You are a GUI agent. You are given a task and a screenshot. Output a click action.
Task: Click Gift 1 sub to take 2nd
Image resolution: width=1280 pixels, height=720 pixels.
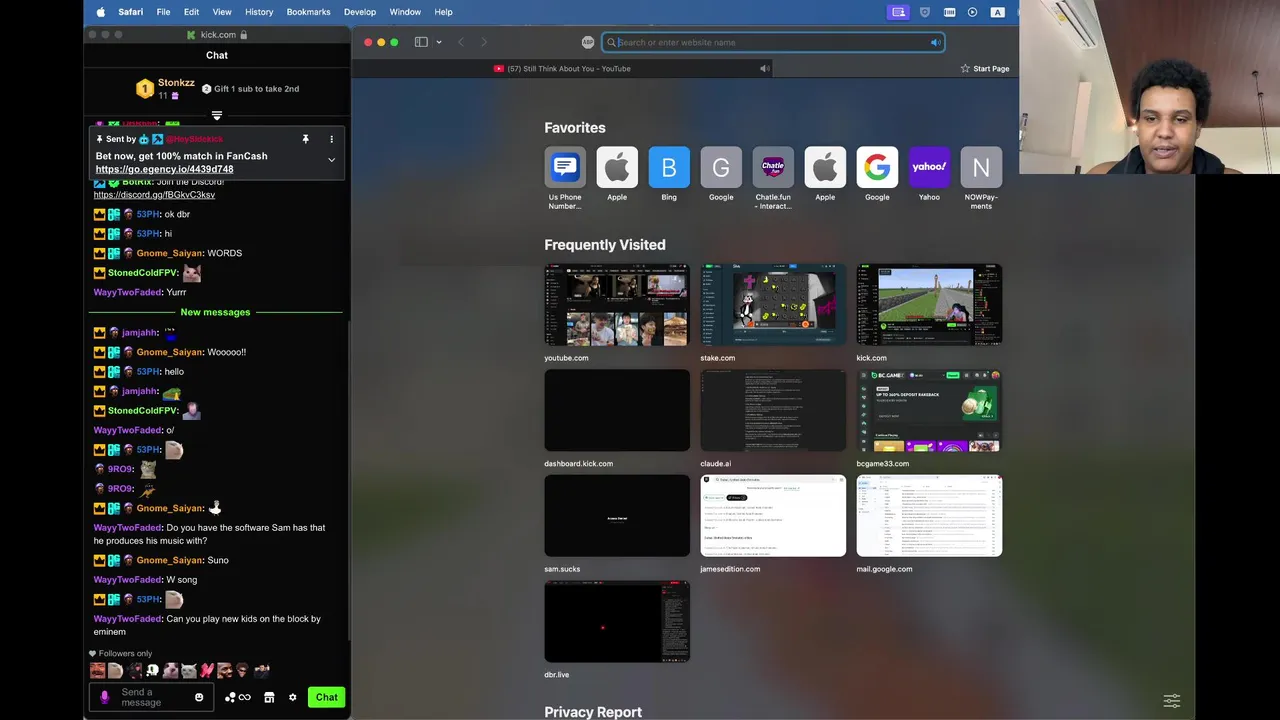click(250, 89)
